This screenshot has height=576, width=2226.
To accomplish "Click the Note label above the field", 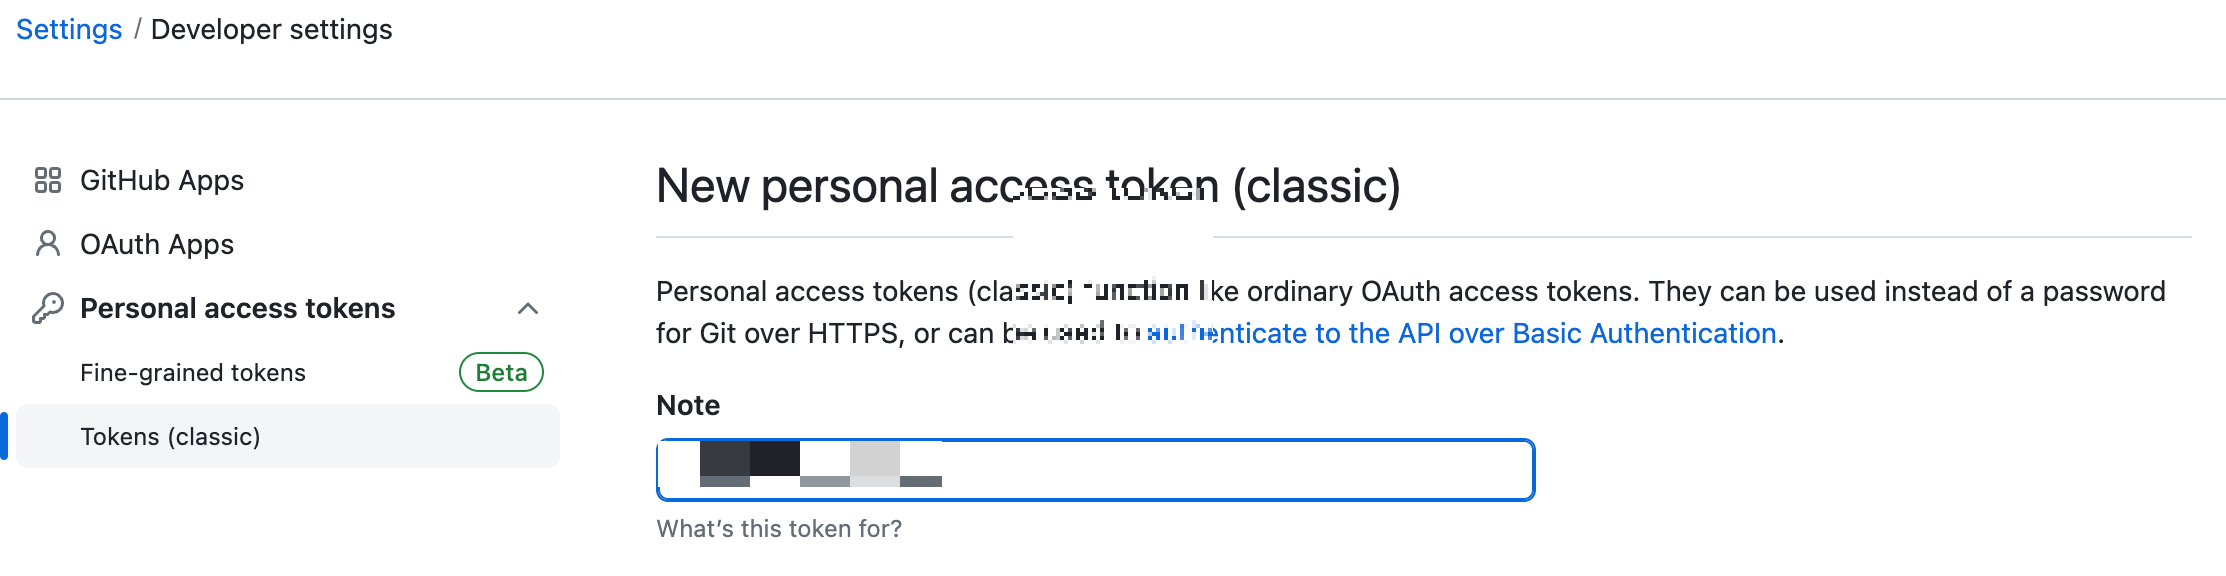I will tap(687, 405).
